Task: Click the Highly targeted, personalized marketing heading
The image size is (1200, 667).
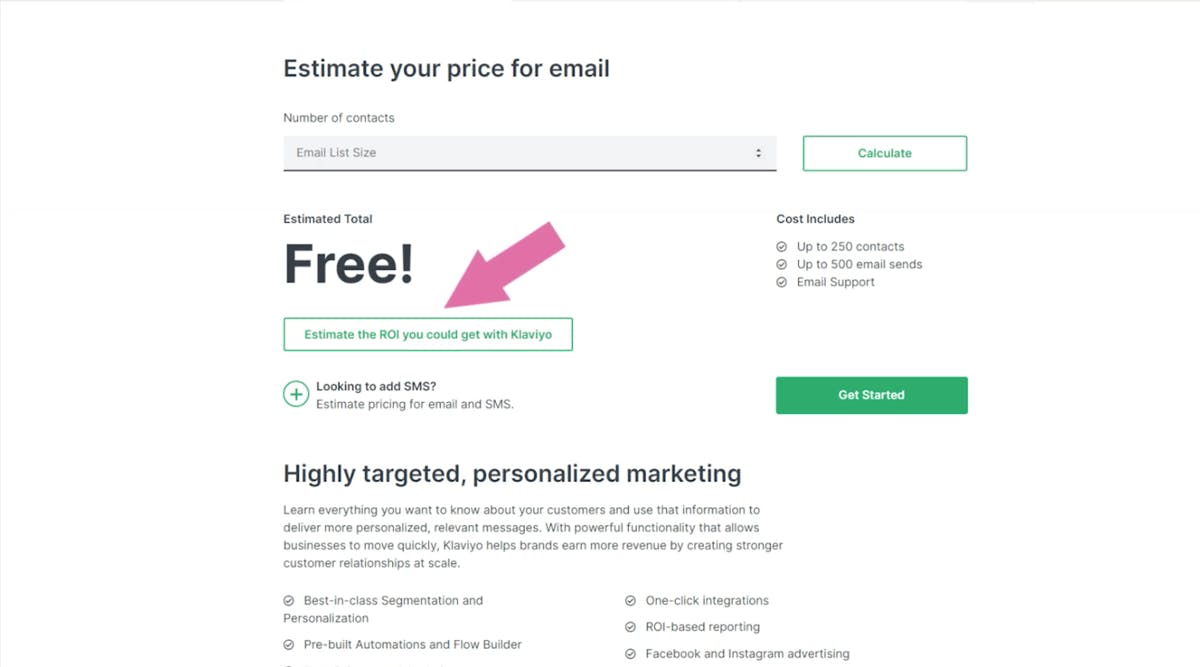Action: 512,473
